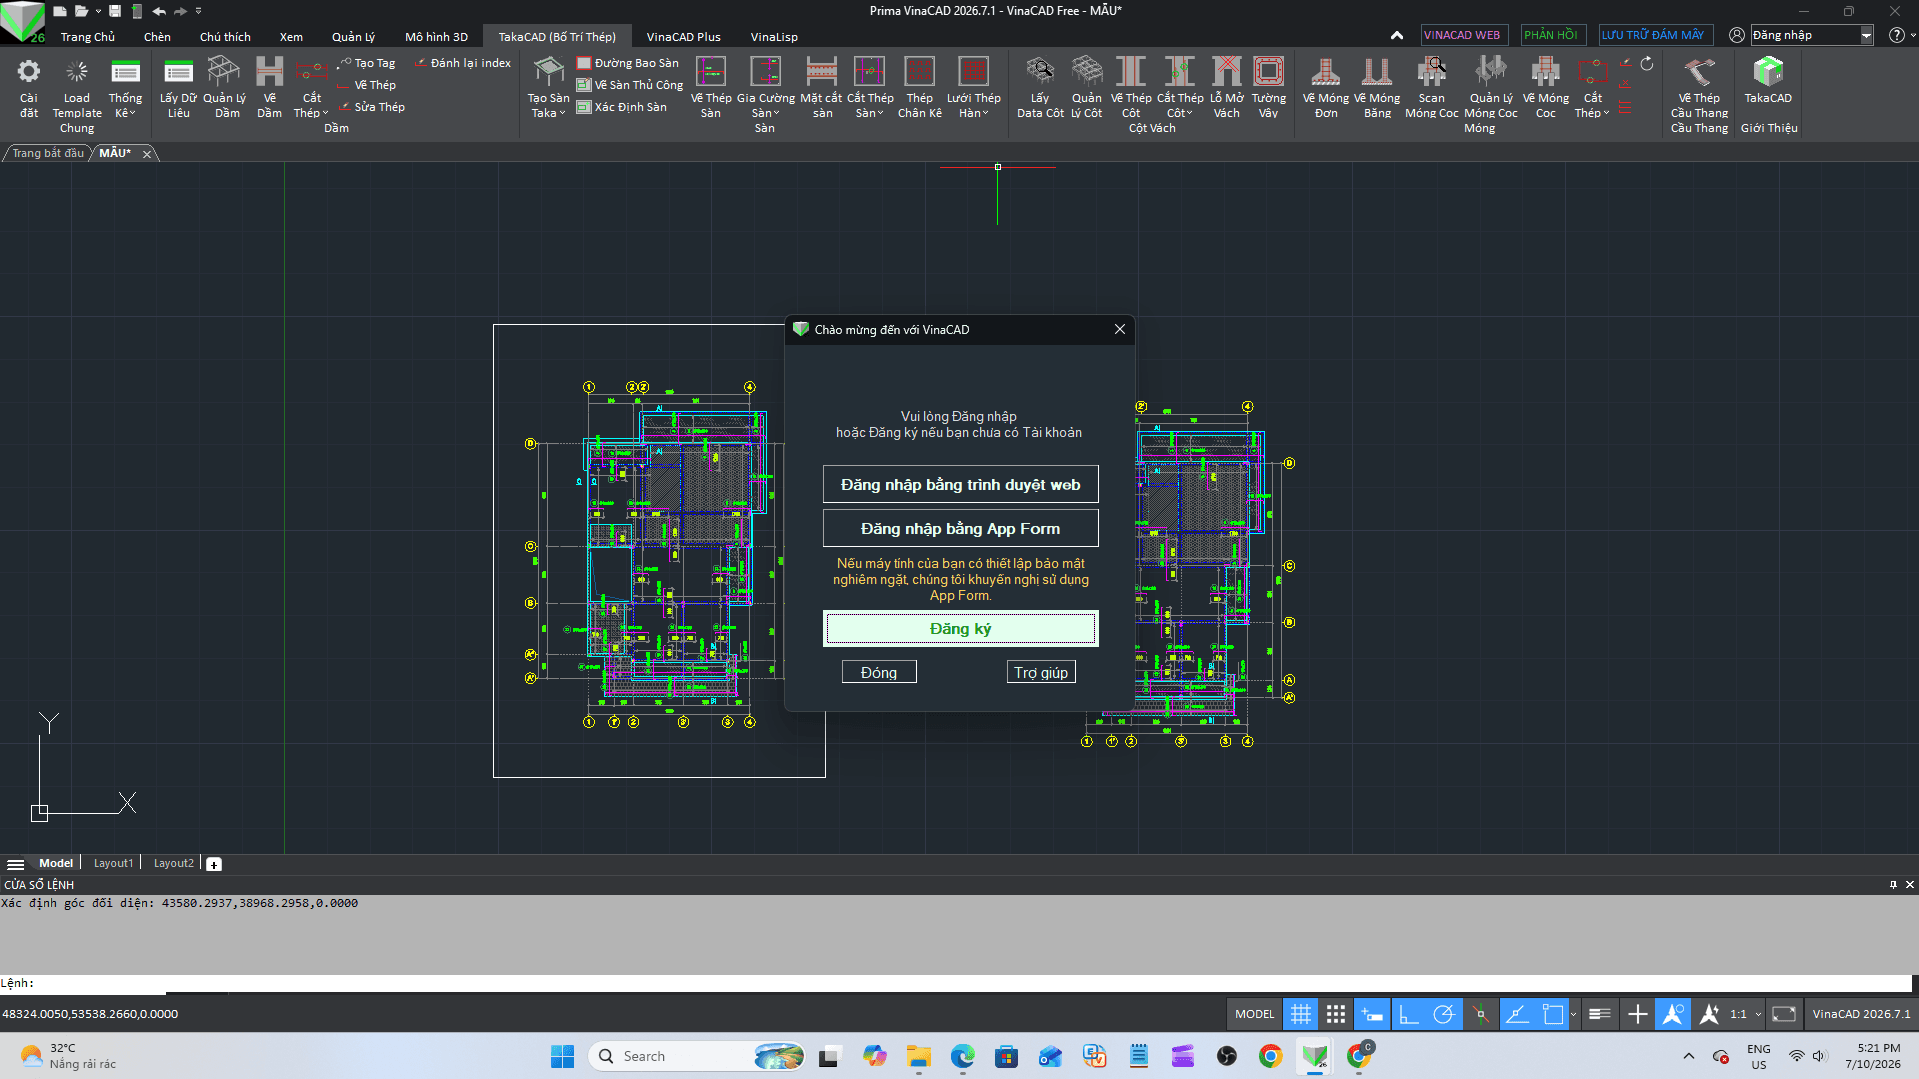Toggle grid display in status bar
Viewport: 1919px width, 1079px height.
(1300, 1014)
